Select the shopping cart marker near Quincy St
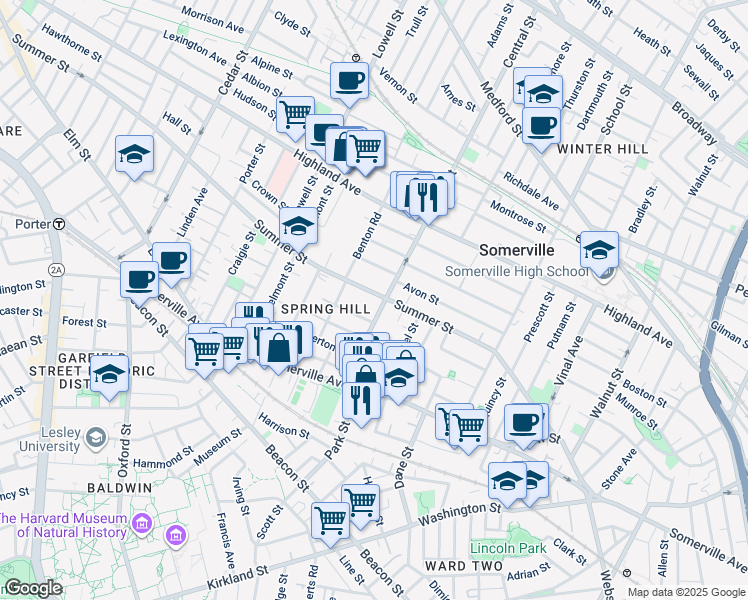 [468, 428]
